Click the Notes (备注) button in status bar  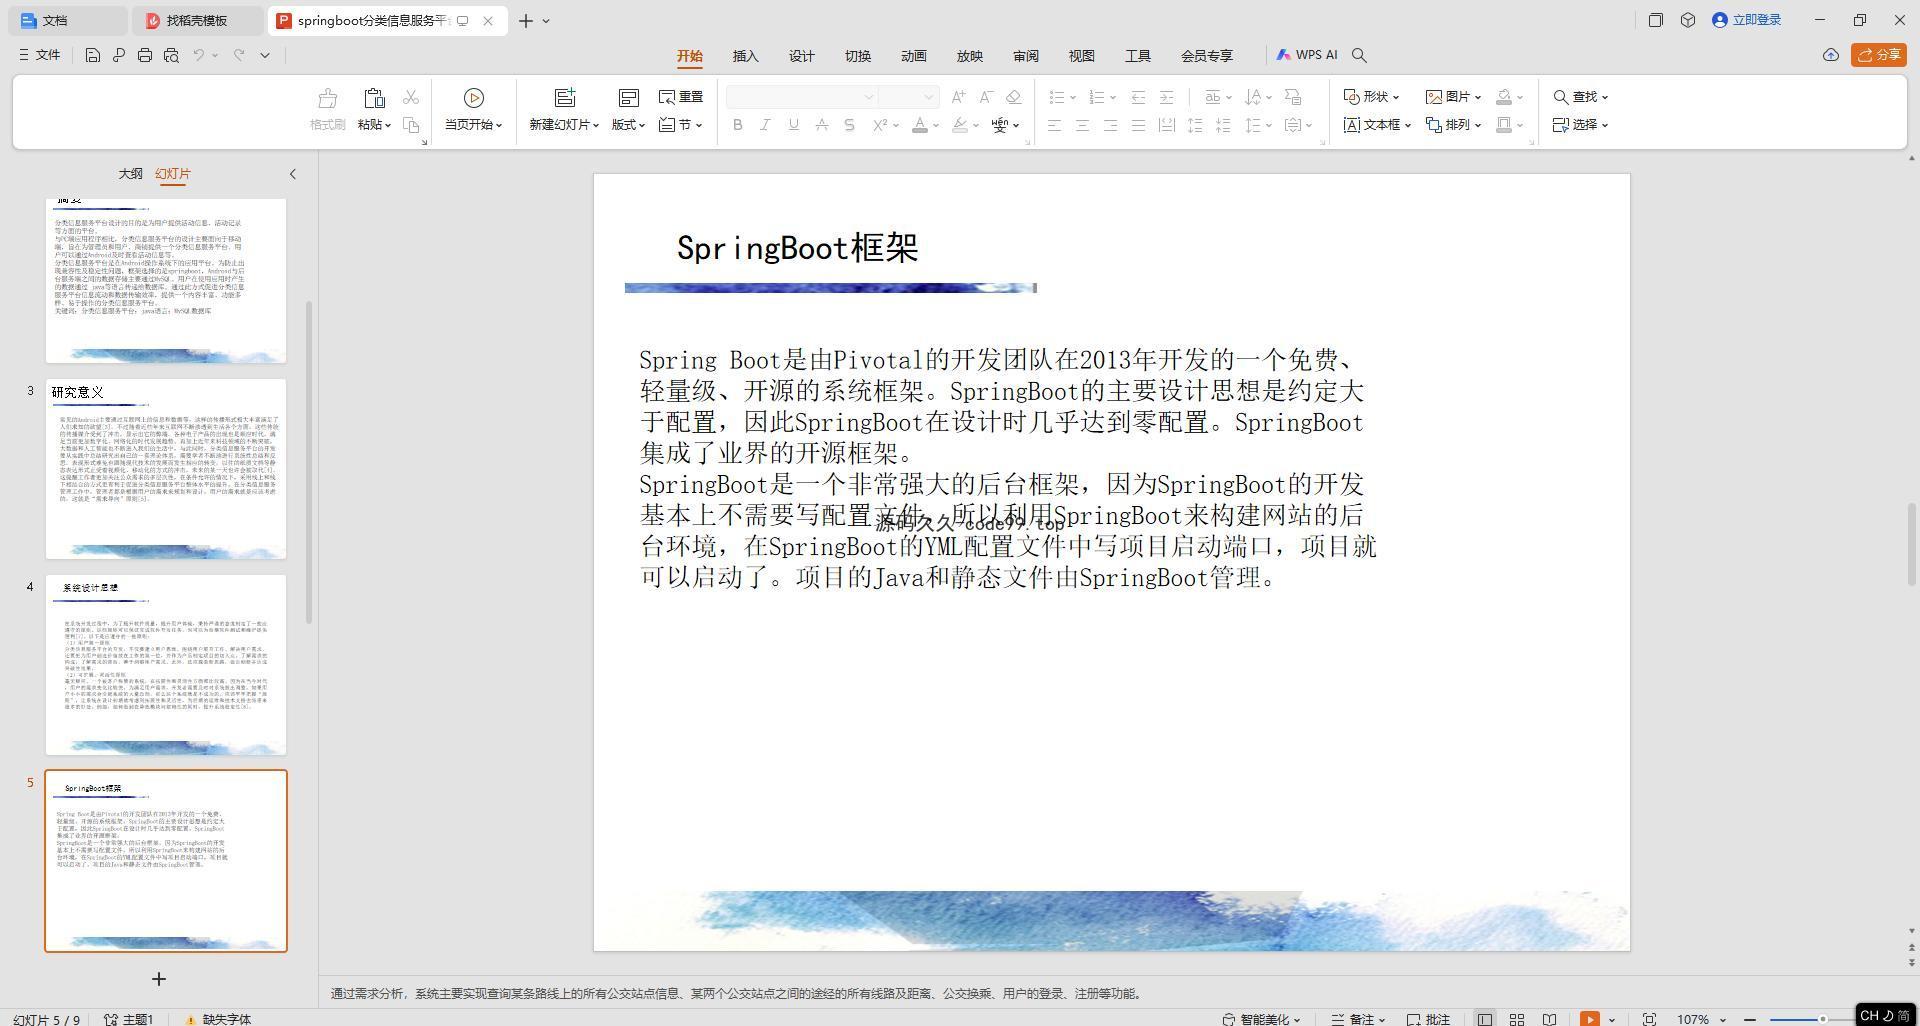(x=1357, y=1019)
